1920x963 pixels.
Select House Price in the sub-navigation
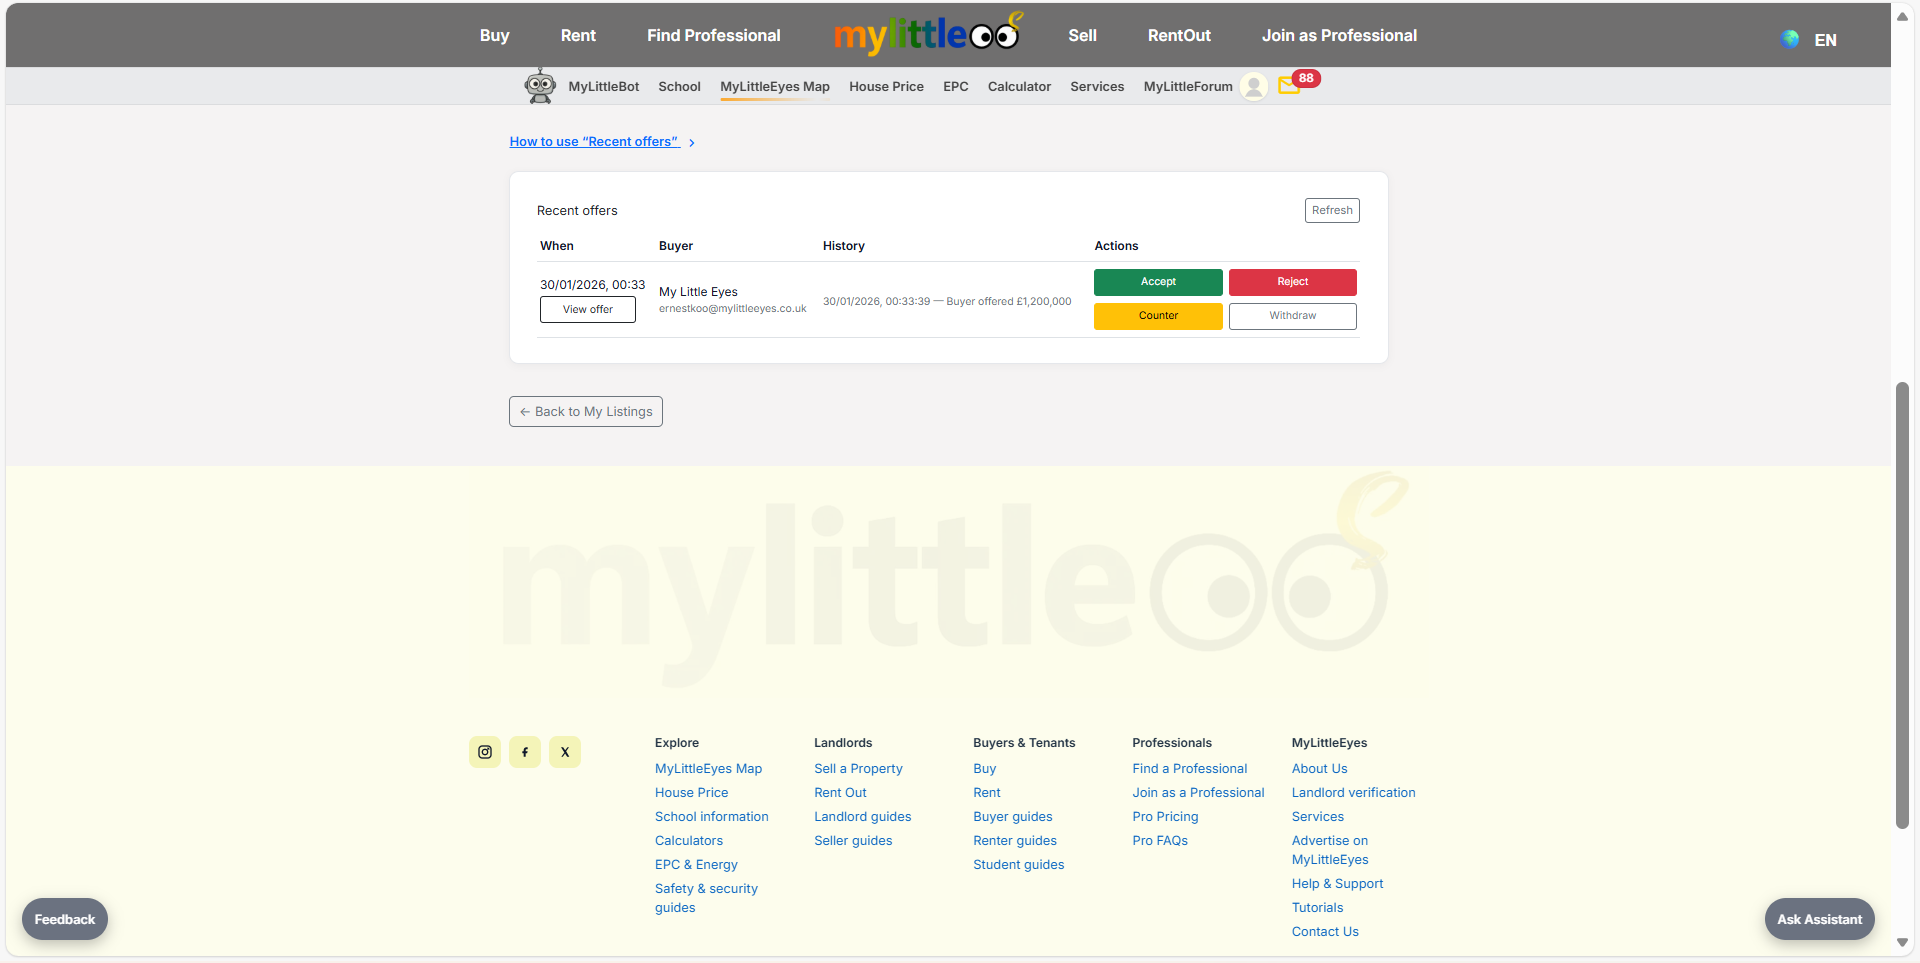click(x=886, y=87)
